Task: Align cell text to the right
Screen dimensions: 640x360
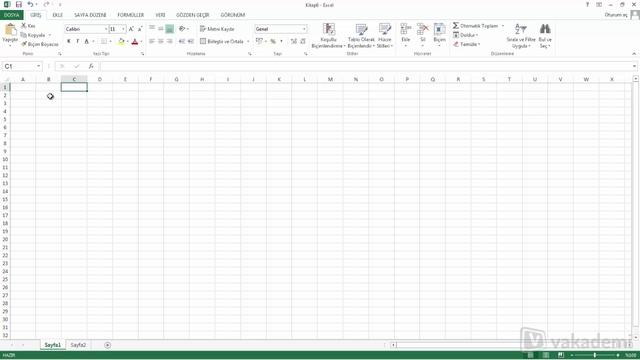Action: point(169,41)
